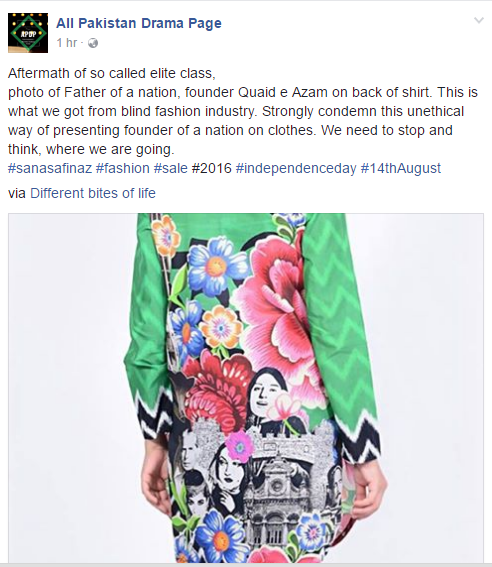The width and height of the screenshot is (492, 567).
Task: Click the post text starting 'Aftermath of so called'
Action: pos(243,111)
